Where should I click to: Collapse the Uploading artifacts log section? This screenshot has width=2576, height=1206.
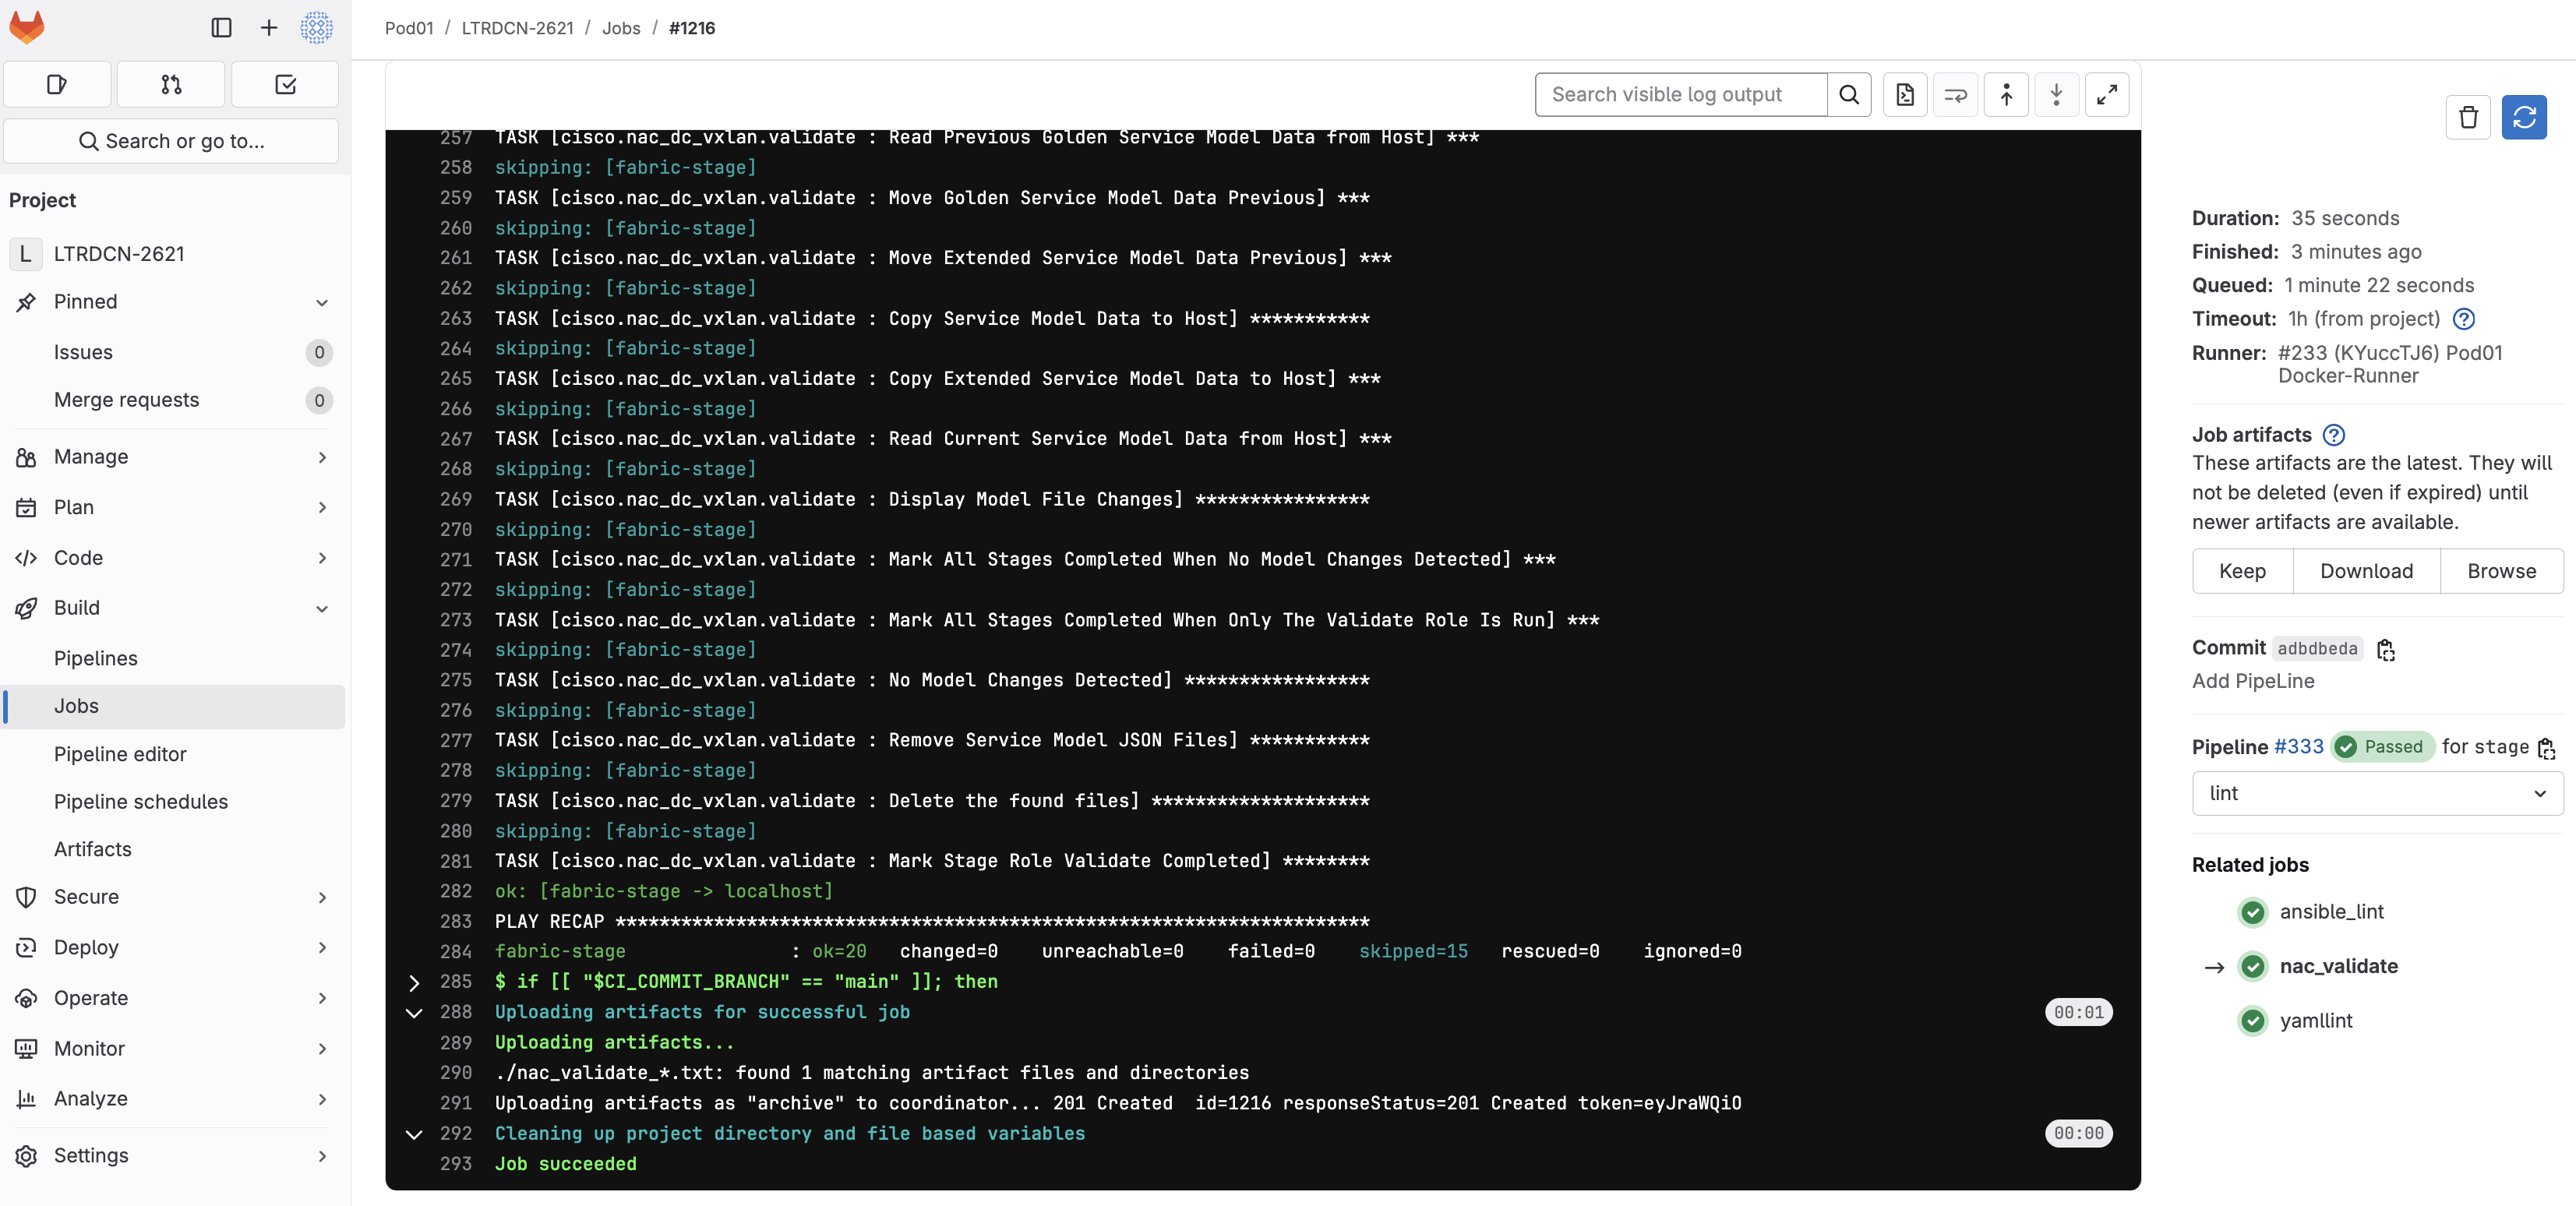pyautogui.click(x=413, y=1012)
